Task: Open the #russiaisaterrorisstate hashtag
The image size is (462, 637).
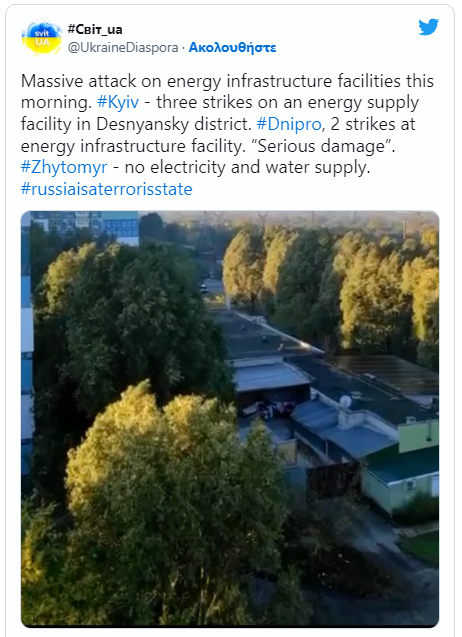Action: 106,189
